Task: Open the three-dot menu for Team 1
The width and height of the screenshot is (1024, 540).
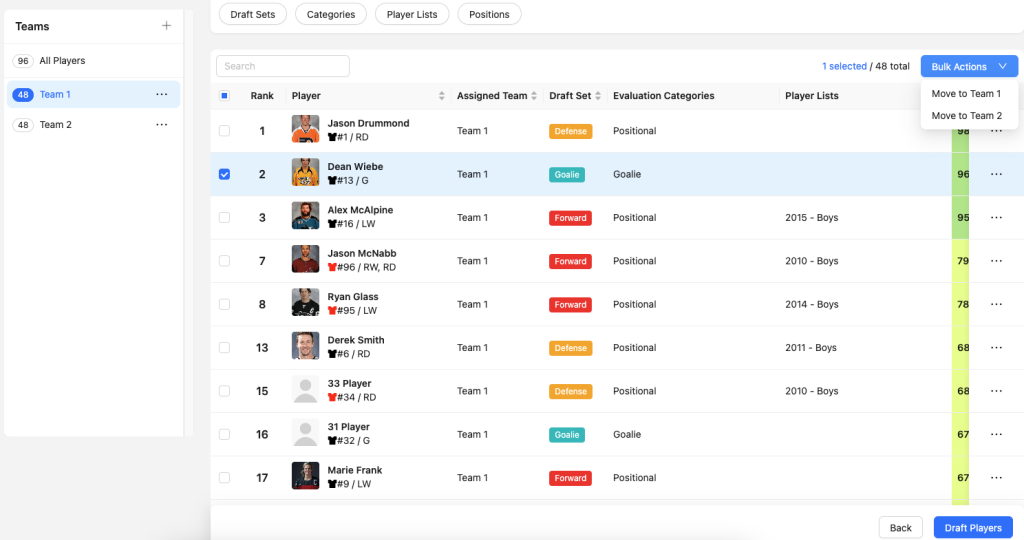Action: click(x=161, y=95)
